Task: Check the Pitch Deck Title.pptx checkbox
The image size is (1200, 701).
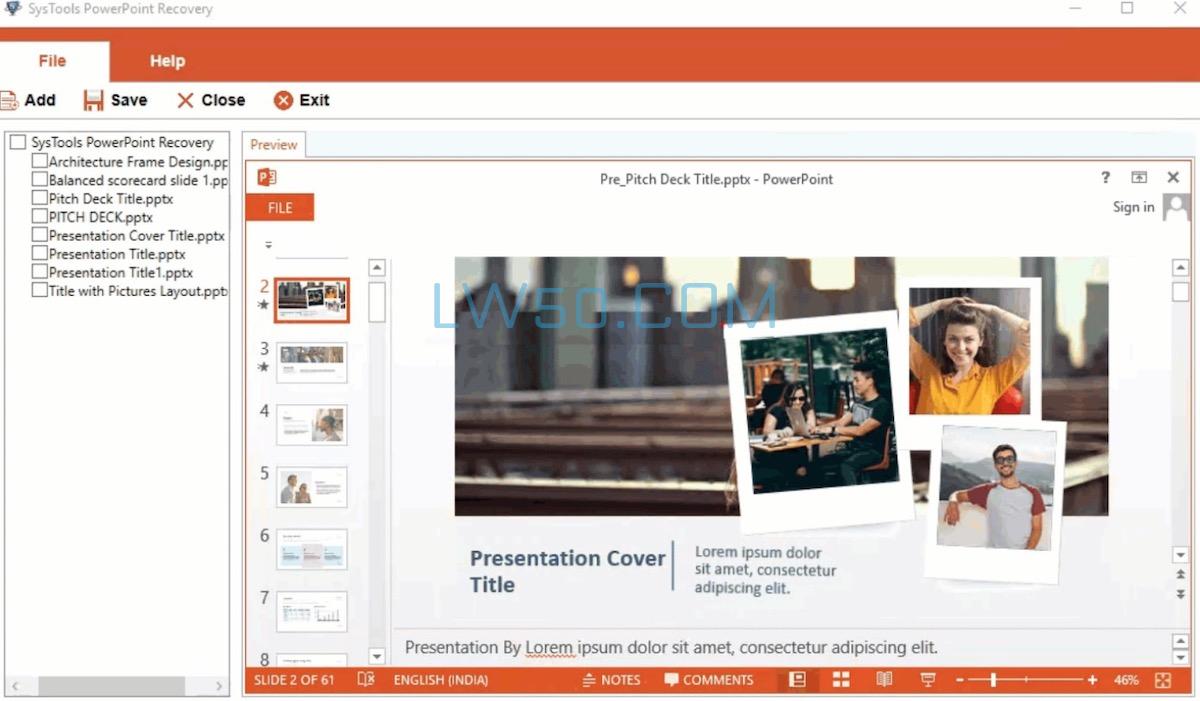Action: 39,198
